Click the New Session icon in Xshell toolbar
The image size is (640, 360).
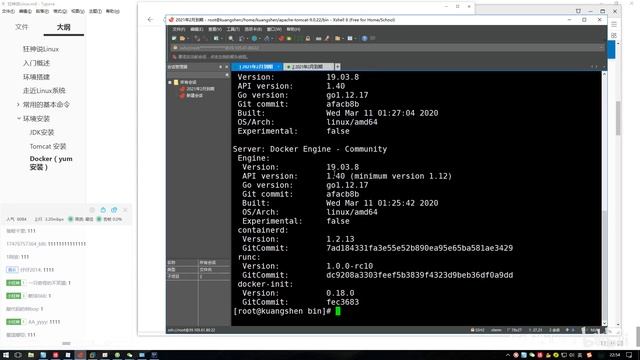(x=174, y=38)
